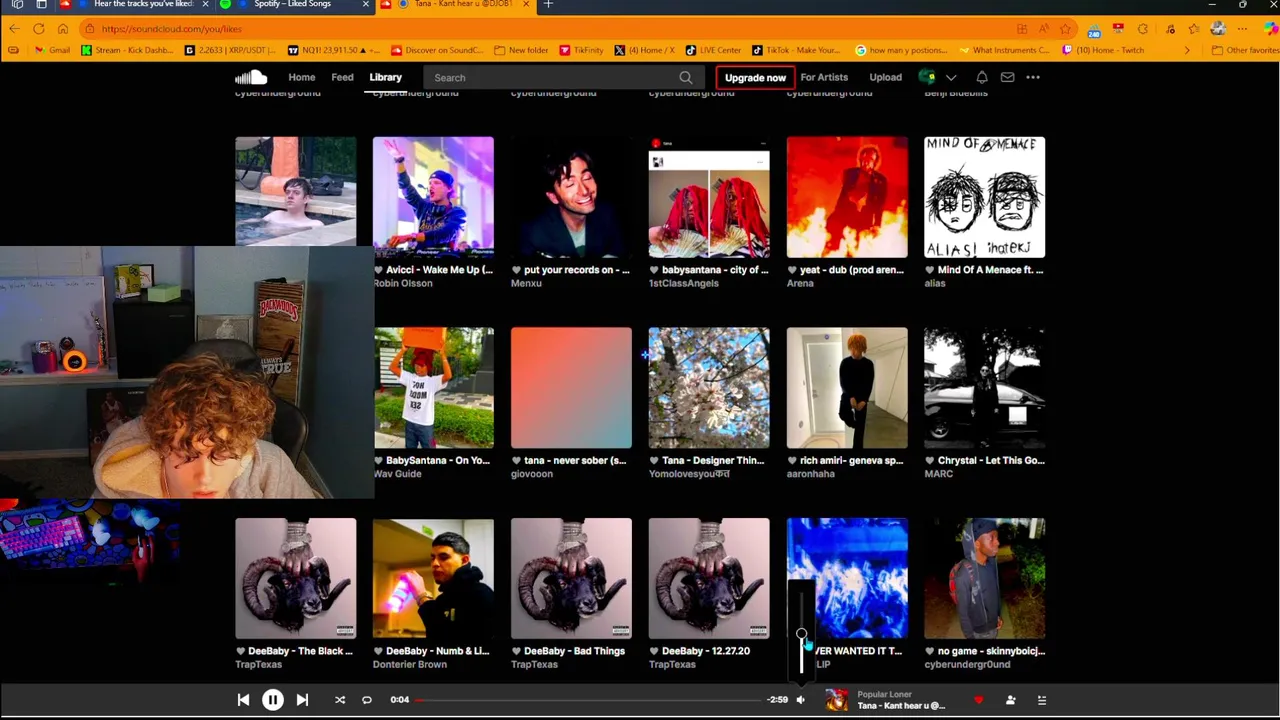Switch to the Hear the tracks you've liked tab
Viewport: 1280px width, 720px height.
[143, 5]
